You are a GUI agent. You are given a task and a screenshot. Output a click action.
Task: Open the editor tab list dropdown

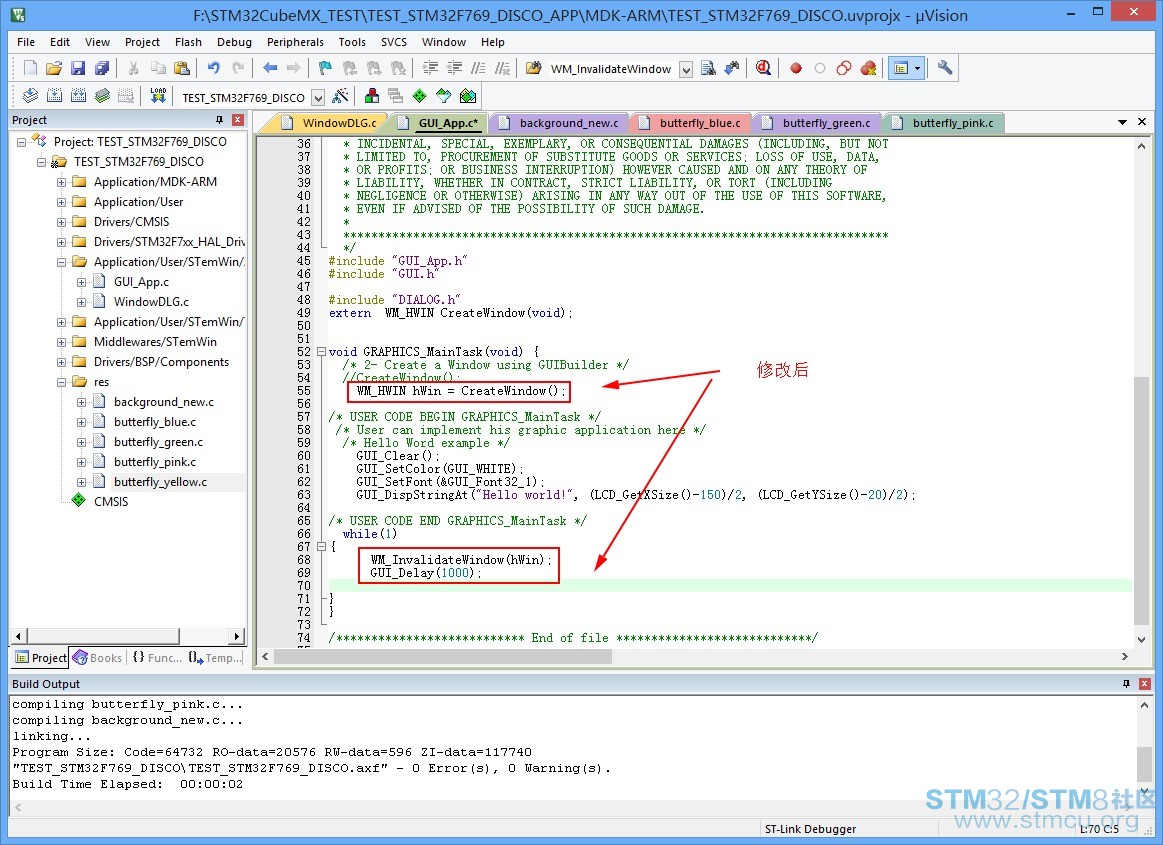click(1122, 122)
